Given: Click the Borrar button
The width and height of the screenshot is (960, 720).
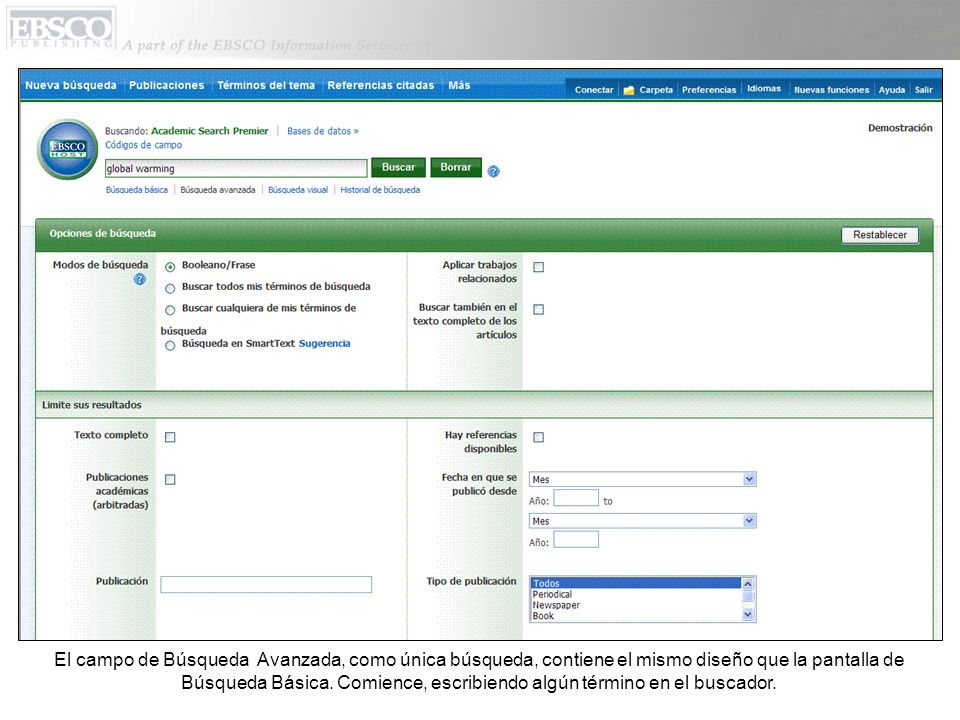Looking at the screenshot, I should click(x=456, y=167).
